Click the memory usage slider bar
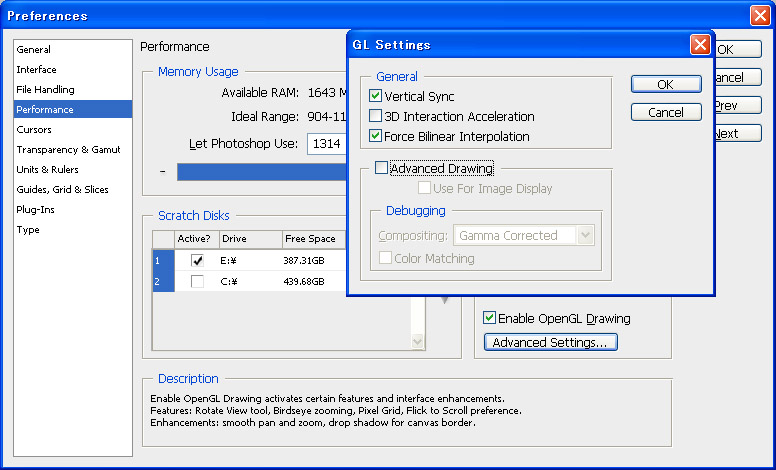Viewport: 776px width, 470px height. (x=262, y=172)
